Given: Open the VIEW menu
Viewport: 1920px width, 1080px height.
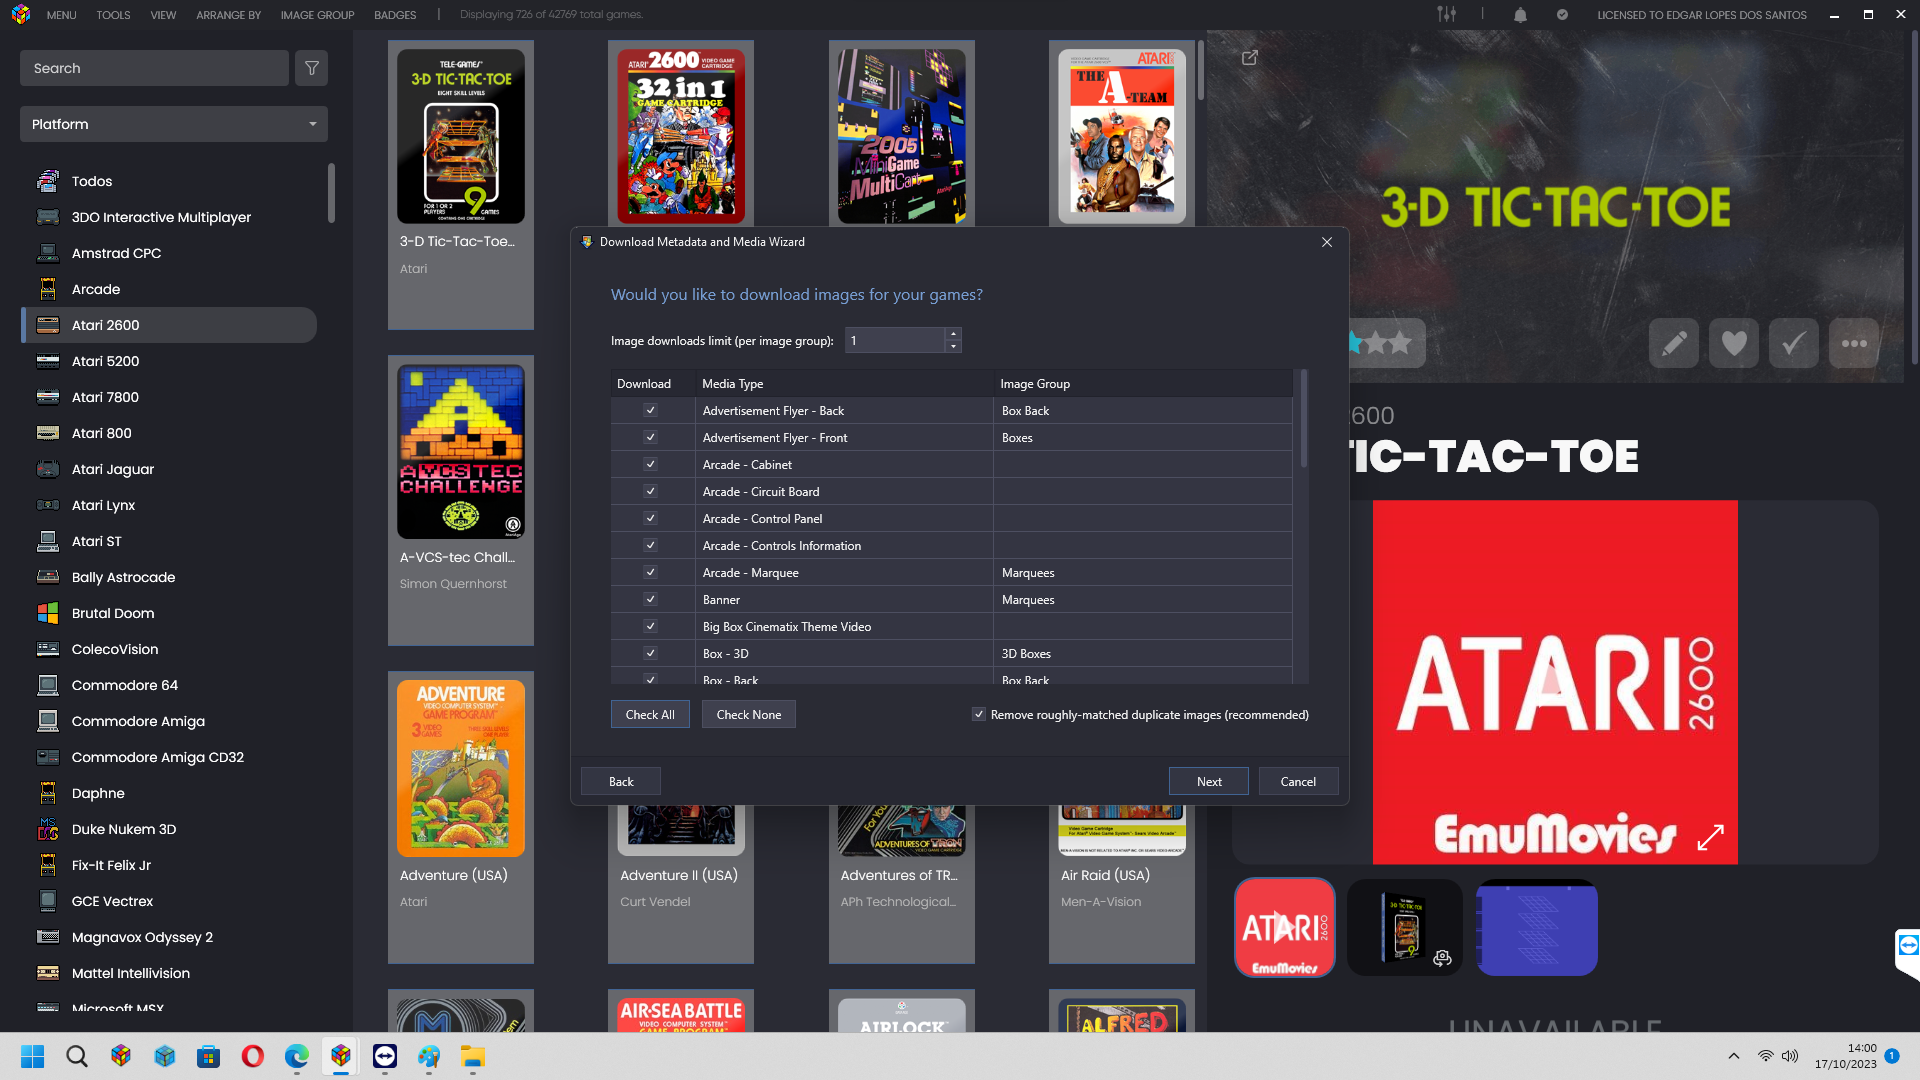Looking at the screenshot, I should pos(163,15).
